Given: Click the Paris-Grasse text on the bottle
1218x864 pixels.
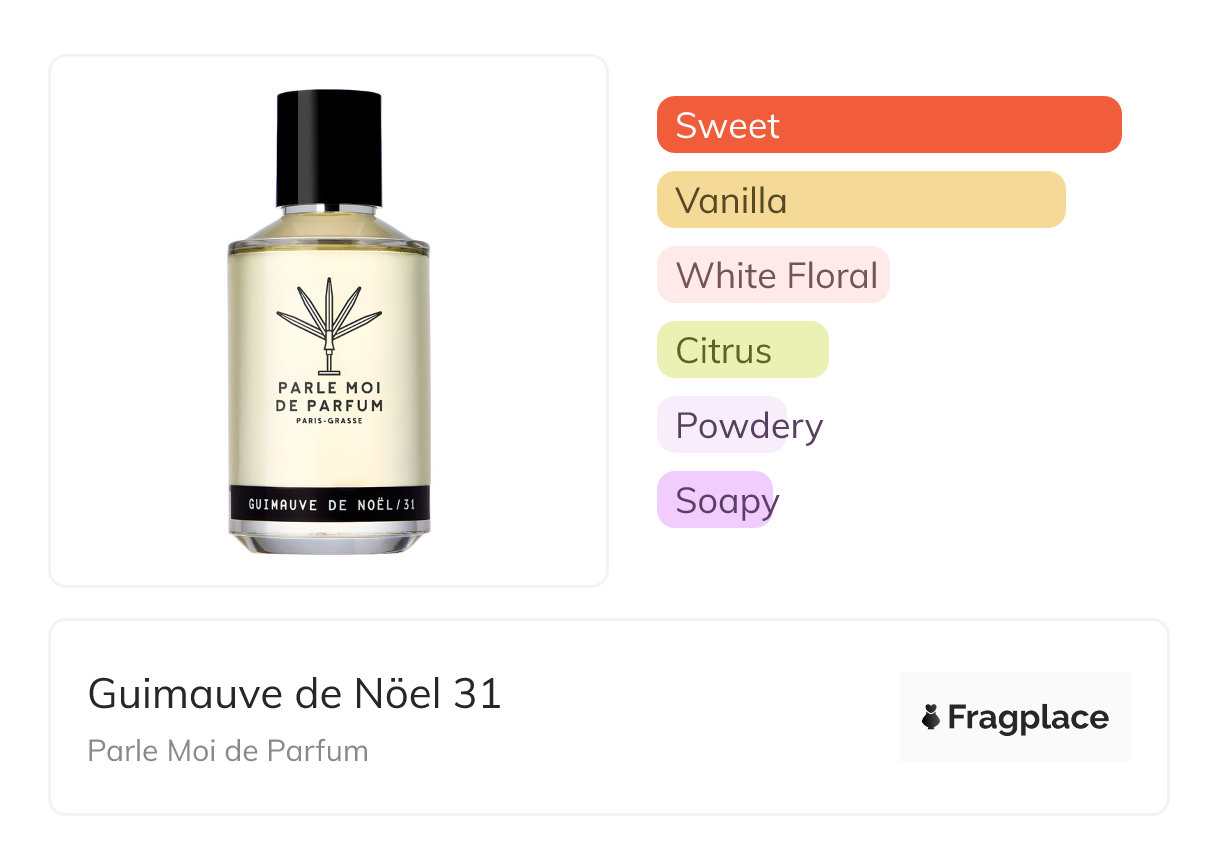Looking at the screenshot, I should click(329, 421).
